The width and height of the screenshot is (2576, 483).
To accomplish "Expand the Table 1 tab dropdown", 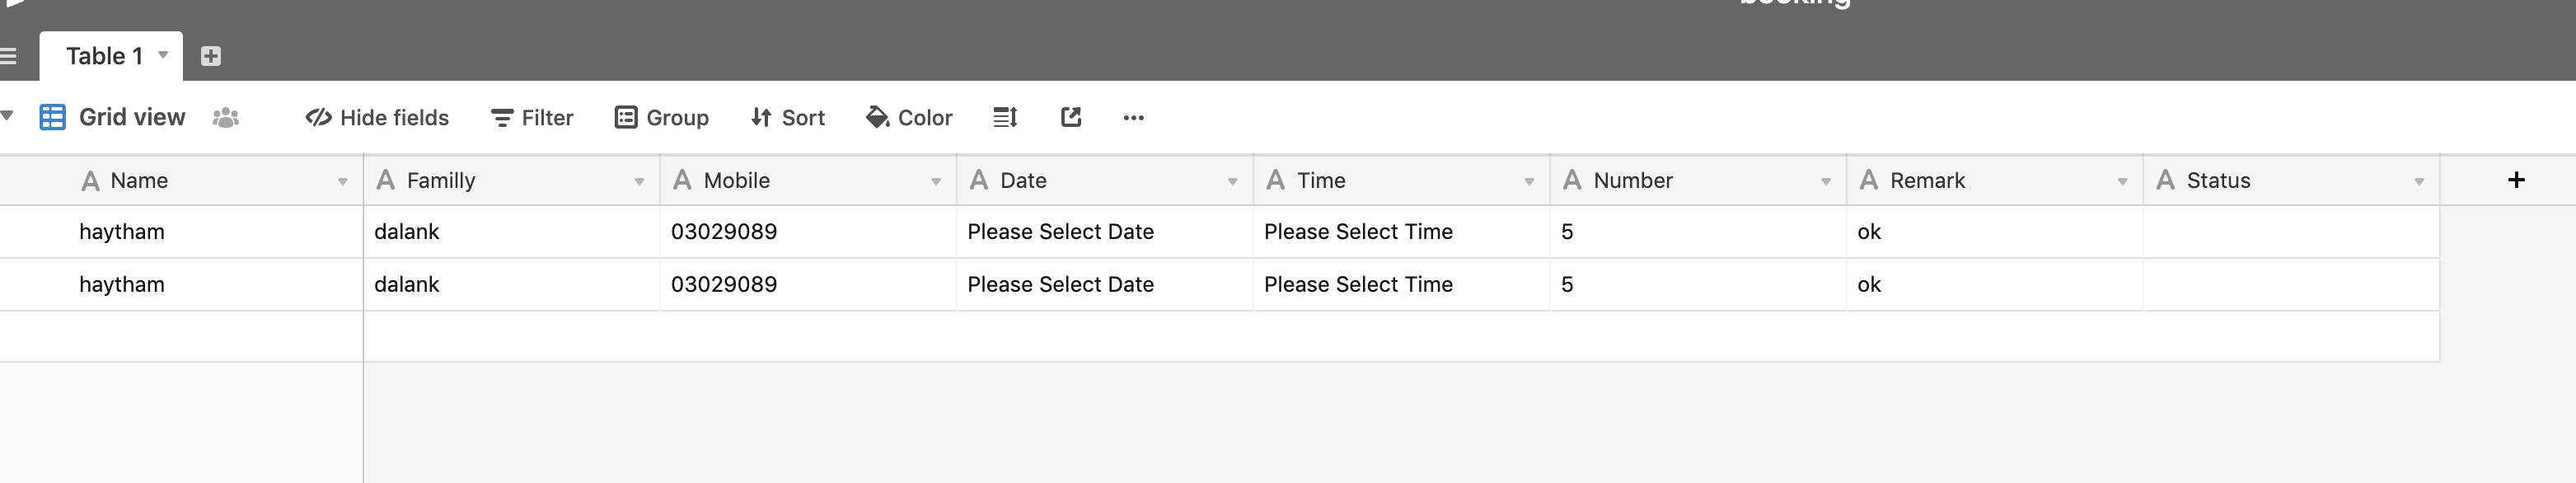I will tap(163, 55).
